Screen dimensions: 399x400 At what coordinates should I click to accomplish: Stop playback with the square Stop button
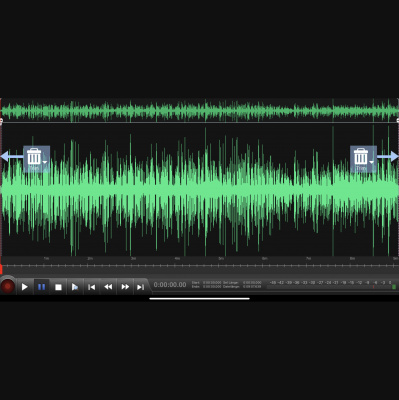(58, 287)
